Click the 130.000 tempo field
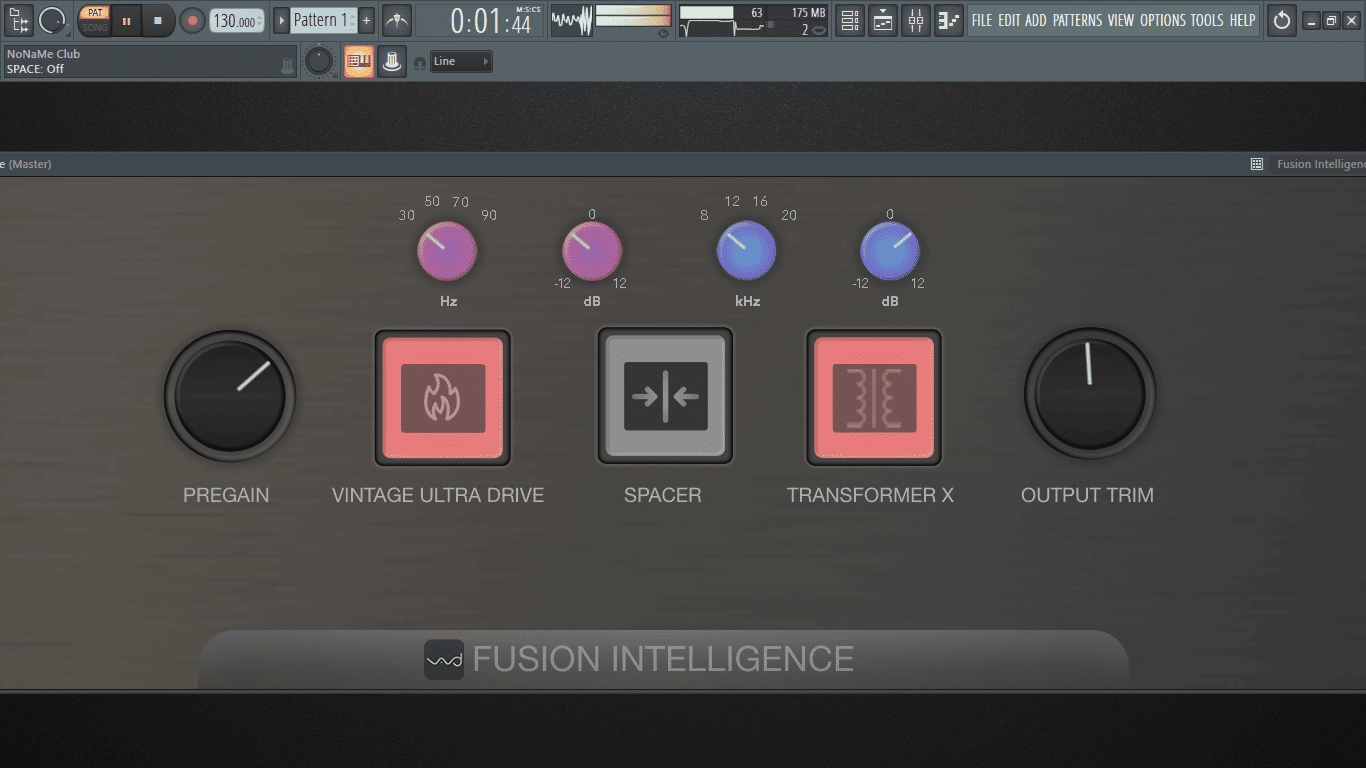The image size is (1366, 768). pos(237,20)
